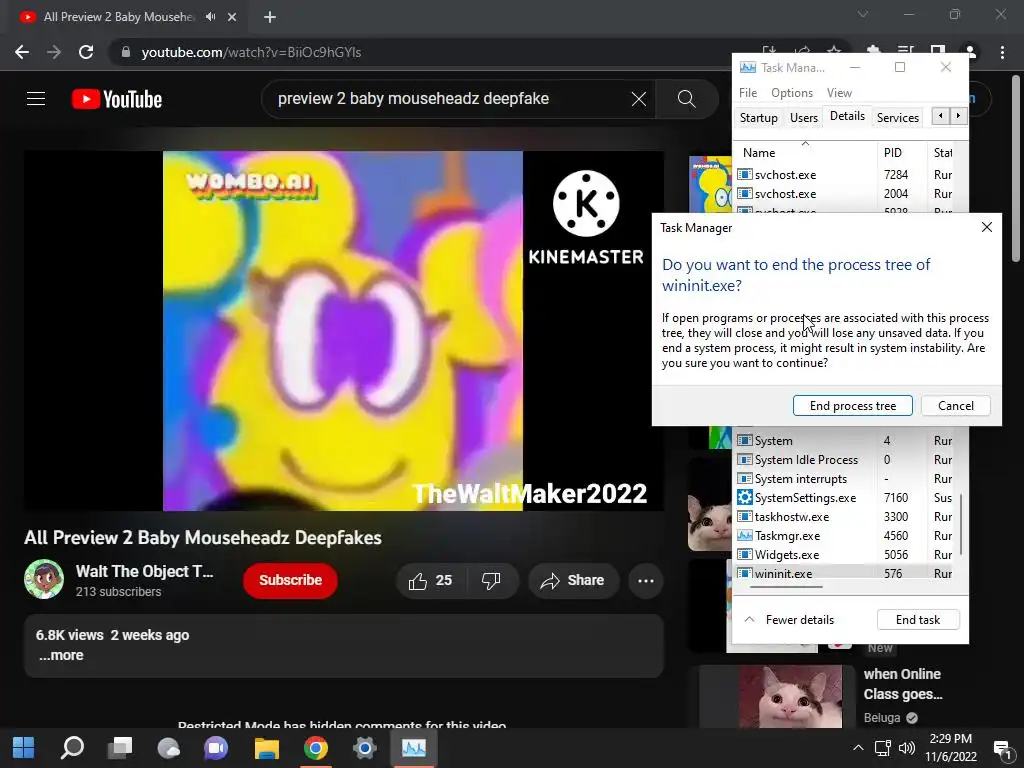Viewport: 1024px width, 768px height.
Task: Open File Explorer from taskbar
Action: point(266,748)
